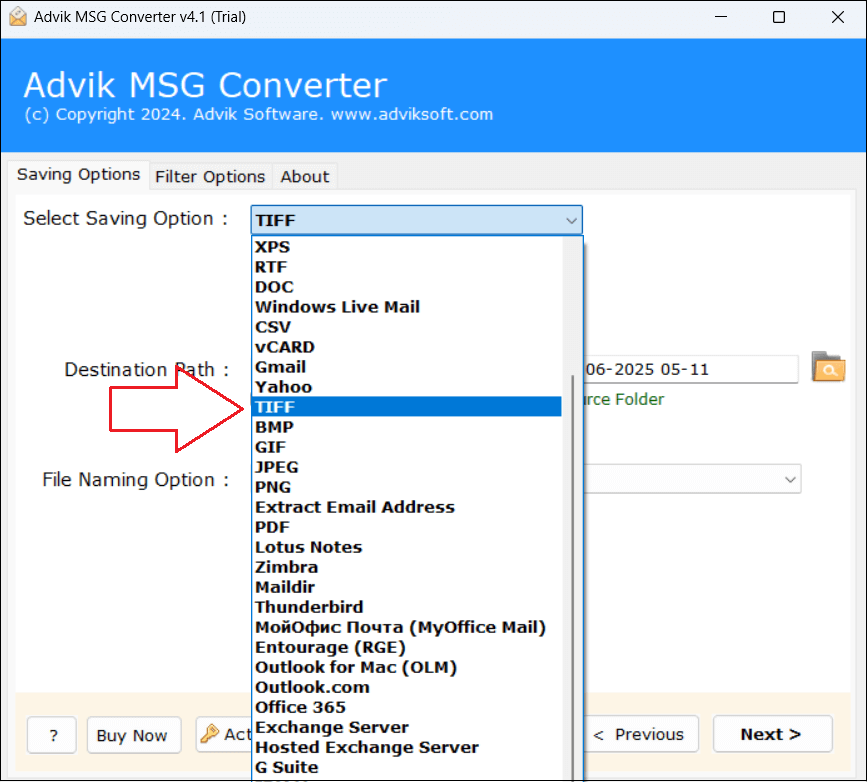Screen dimensions: 867x782
Task: Choose Office 365 from the list
Action: (x=406, y=707)
